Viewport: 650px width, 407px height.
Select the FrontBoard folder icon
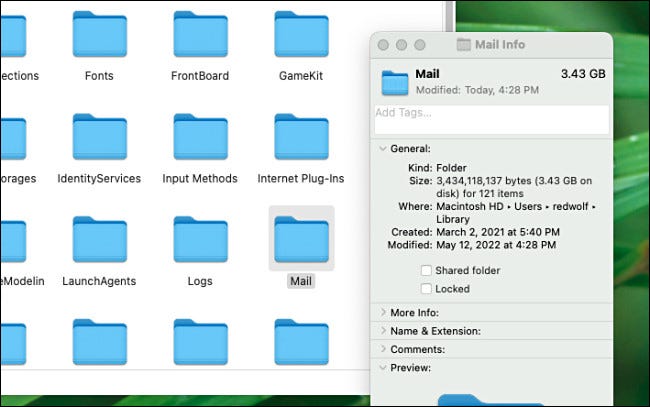click(x=200, y=34)
